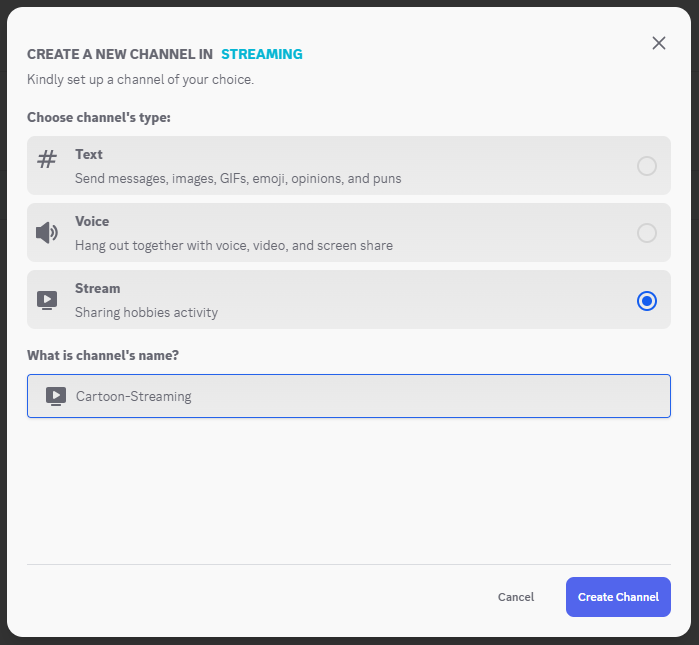This screenshot has width=699, height=645.
Task: Click the 'Choose channel's type:' heading
Action: coord(99,118)
